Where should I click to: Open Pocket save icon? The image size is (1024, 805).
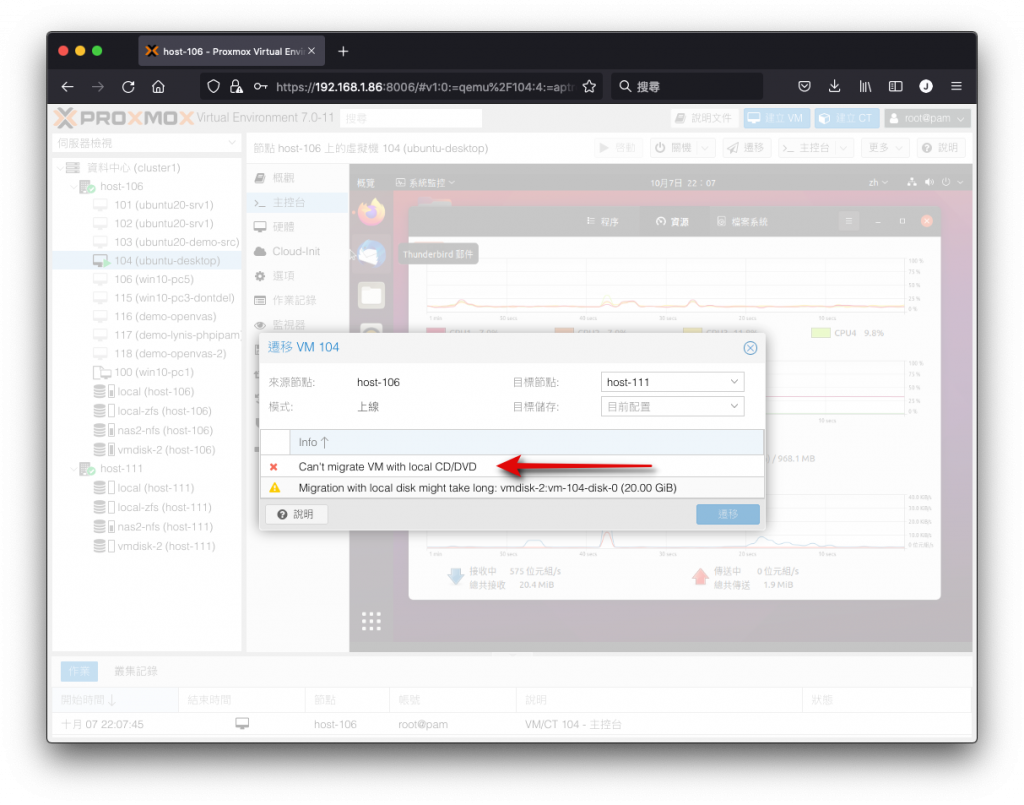[804, 86]
